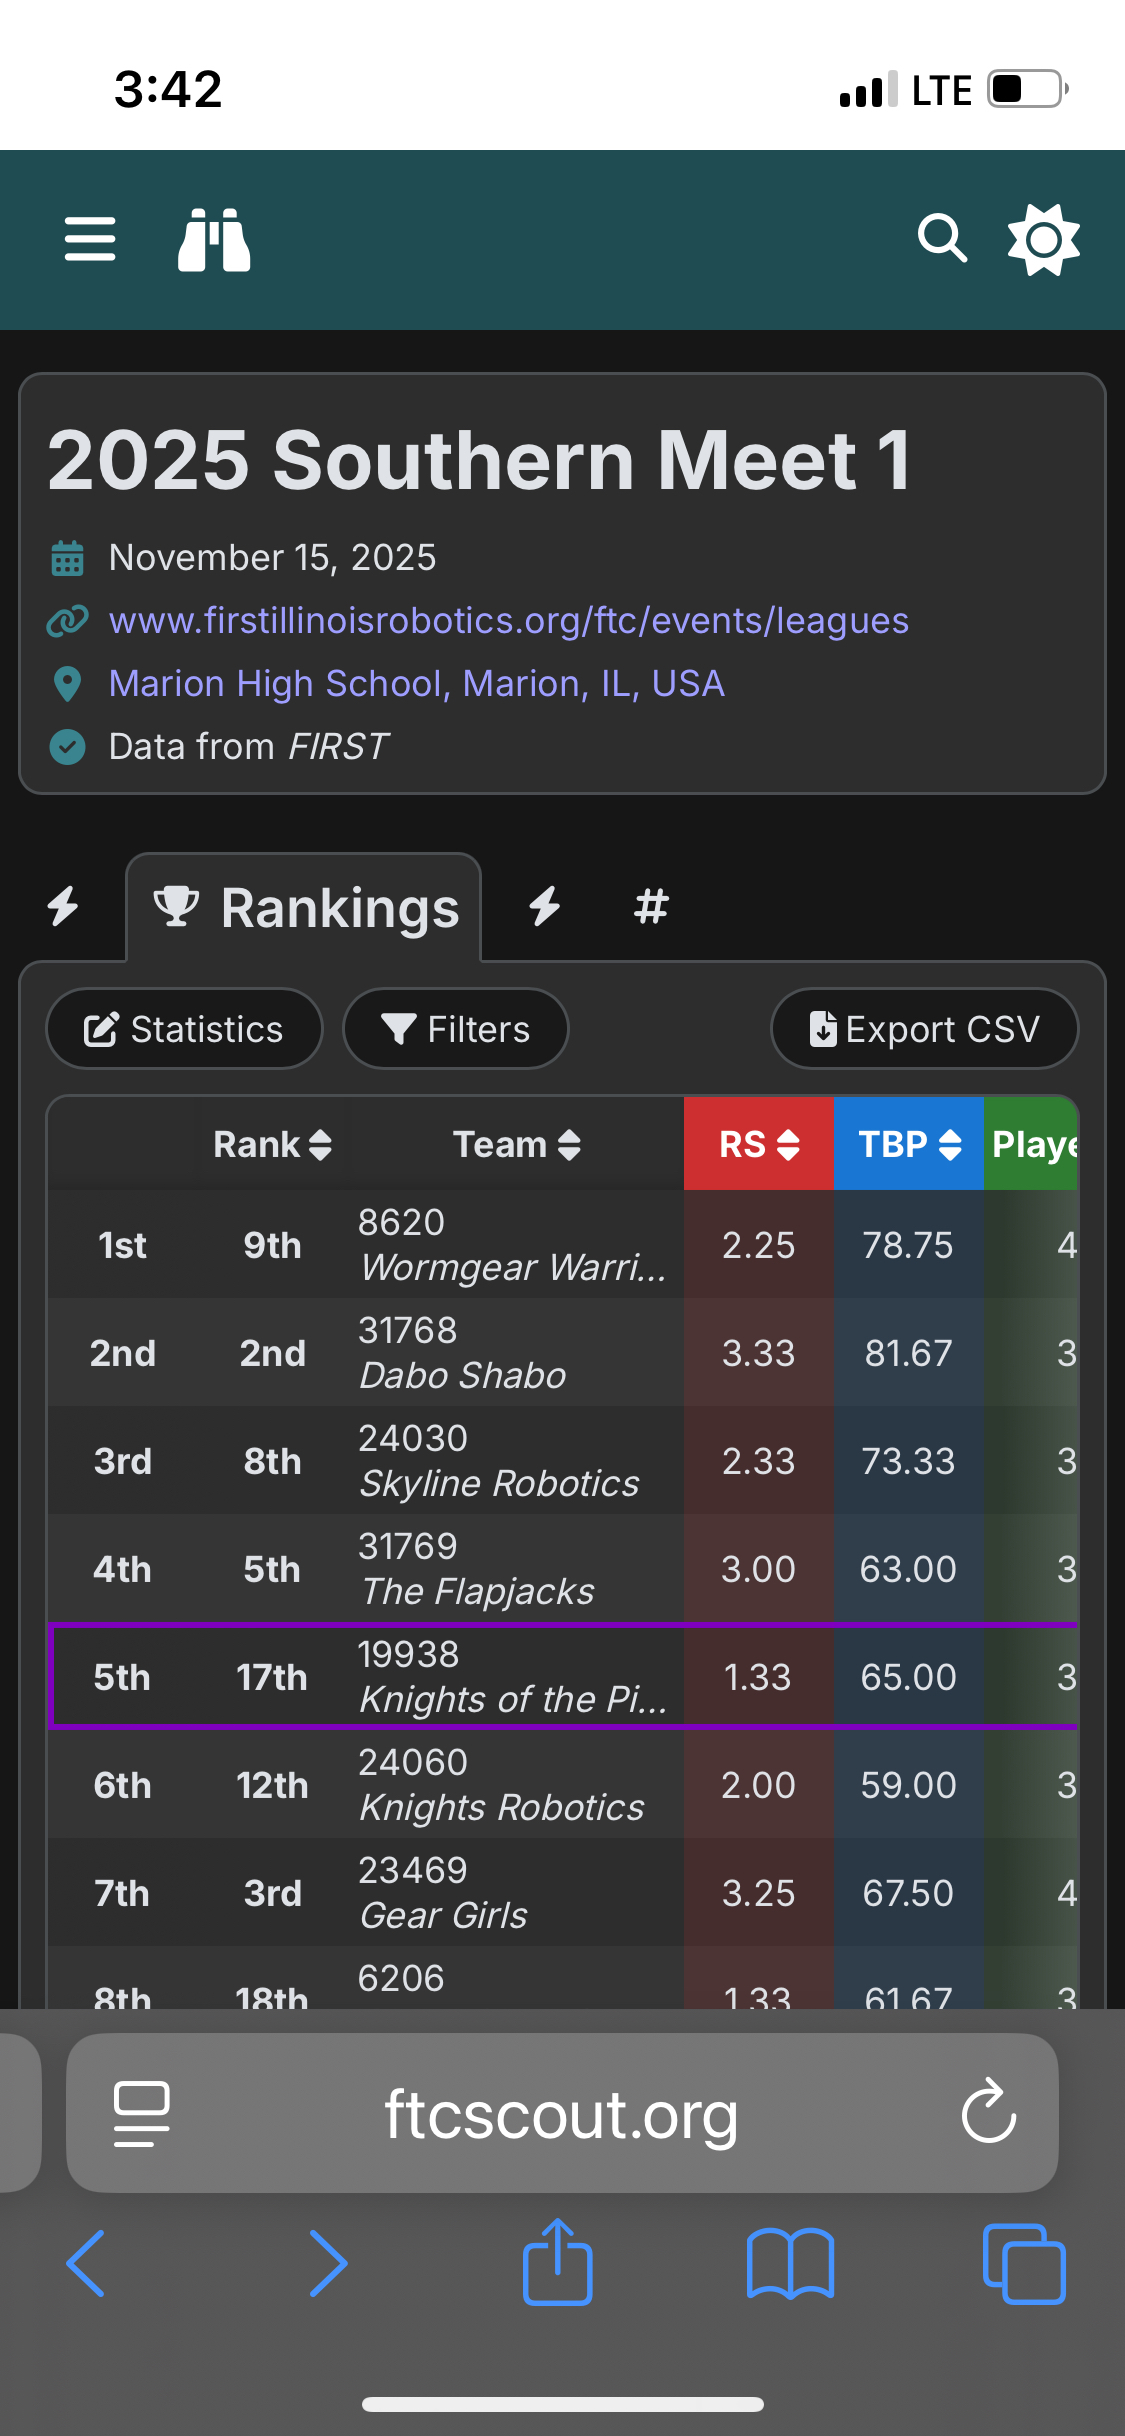Viewport: 1125px width, 2436px height.
Task: Open the firstillinoisrobotics.org leagues link
Action: pos(509,621)
